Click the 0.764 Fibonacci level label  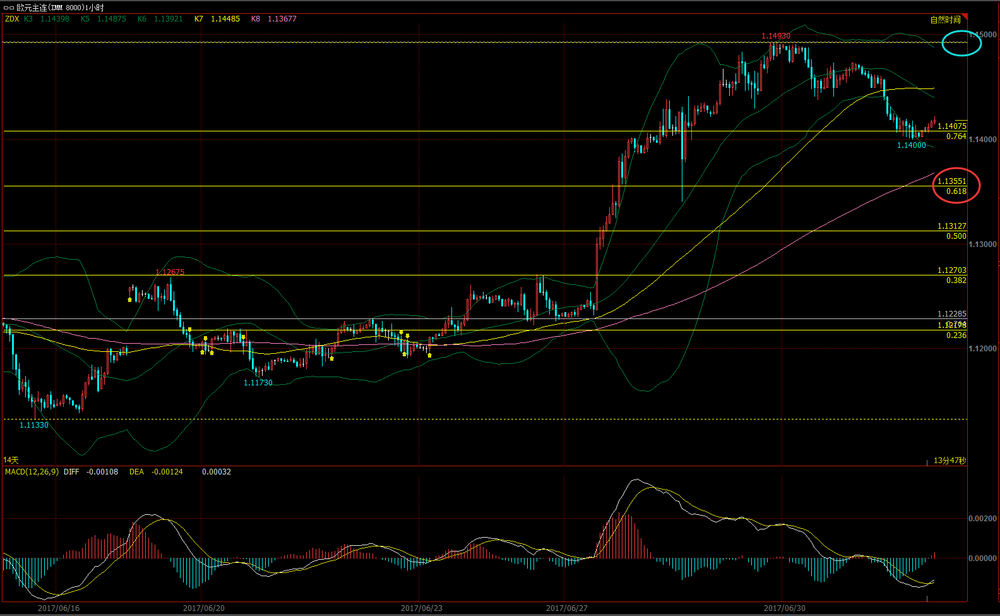click(955, 136)
